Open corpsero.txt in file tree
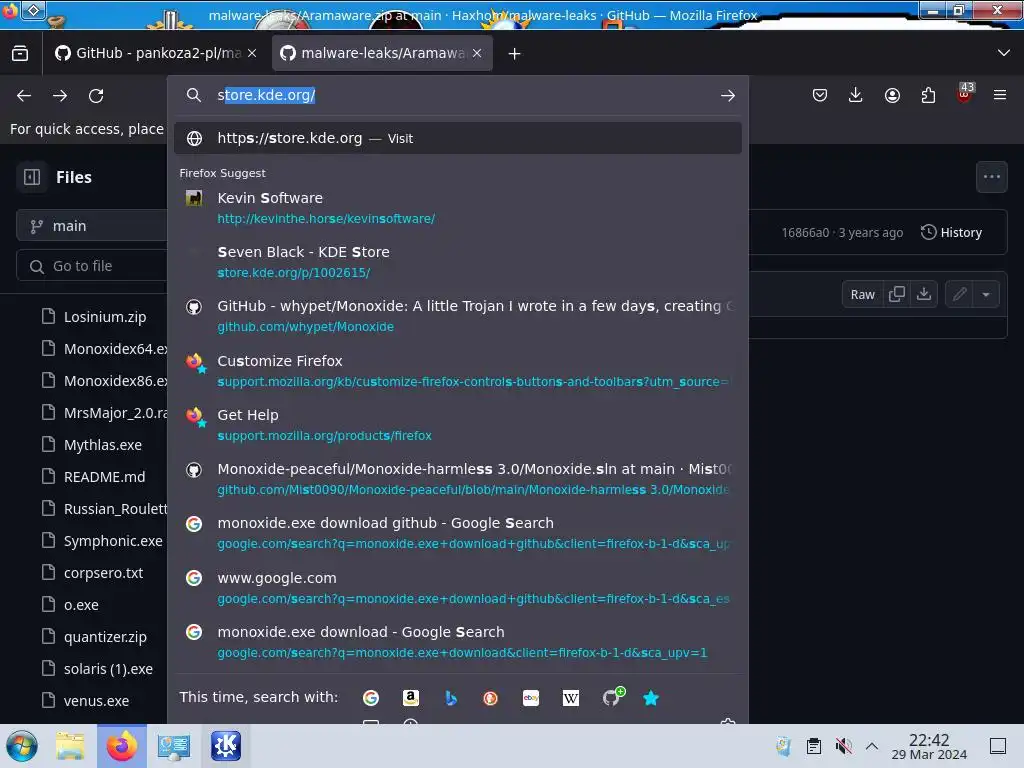Viewport: 1024px width, 768px height. coord(104,573)
